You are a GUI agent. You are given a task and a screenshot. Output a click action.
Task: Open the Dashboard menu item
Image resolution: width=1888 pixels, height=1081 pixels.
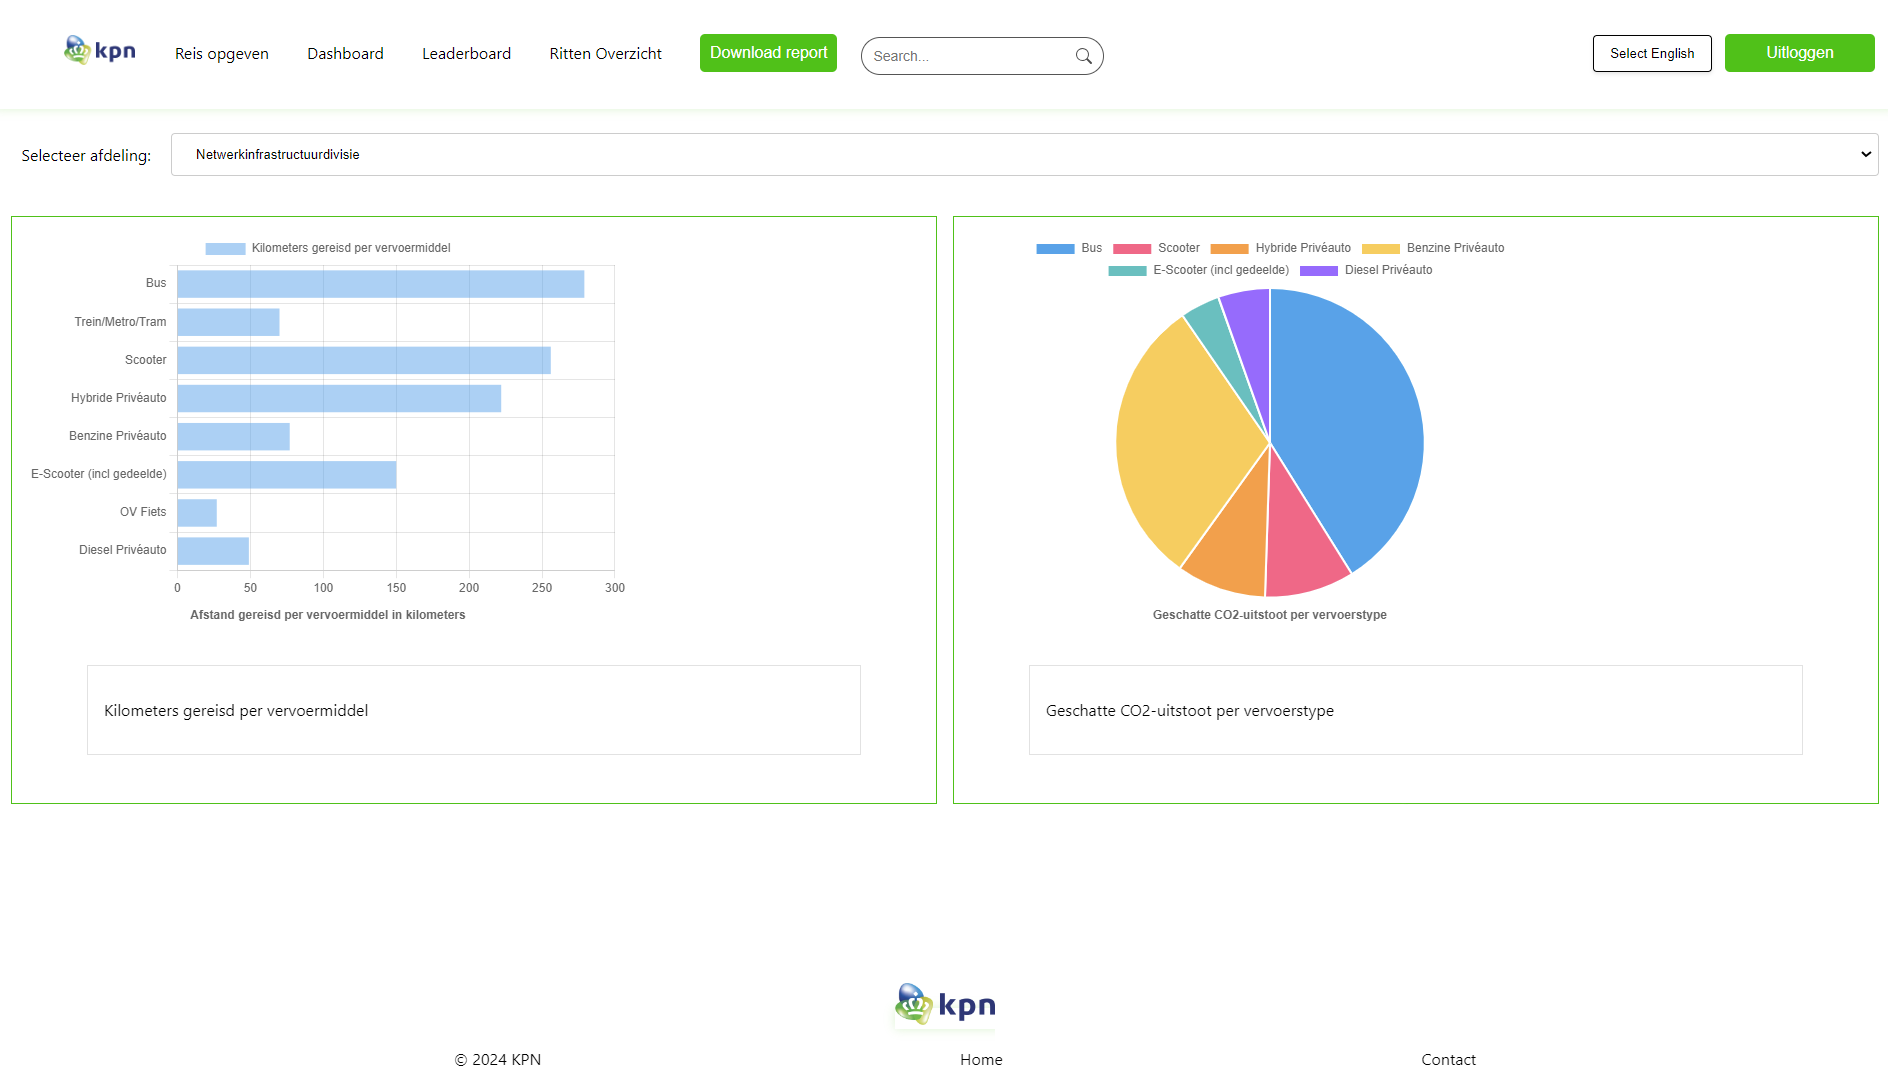pos(345,53)
